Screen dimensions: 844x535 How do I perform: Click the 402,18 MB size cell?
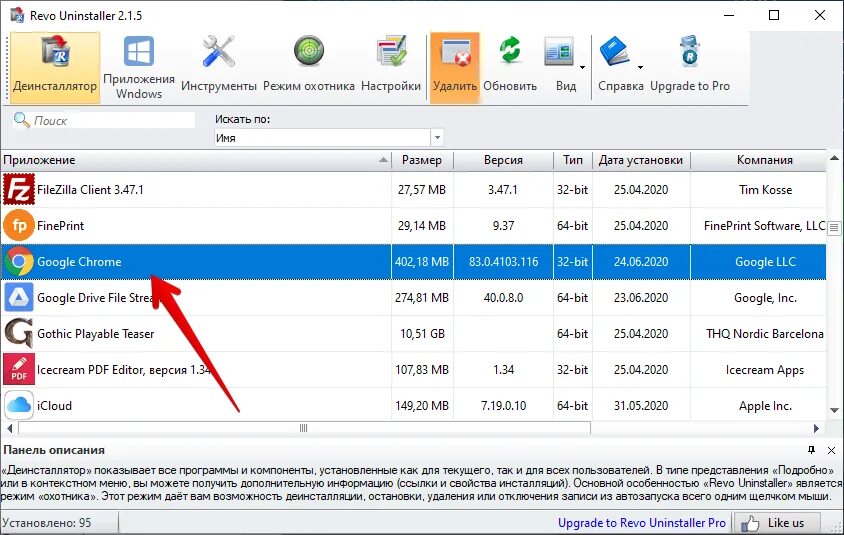coord(422,262)
